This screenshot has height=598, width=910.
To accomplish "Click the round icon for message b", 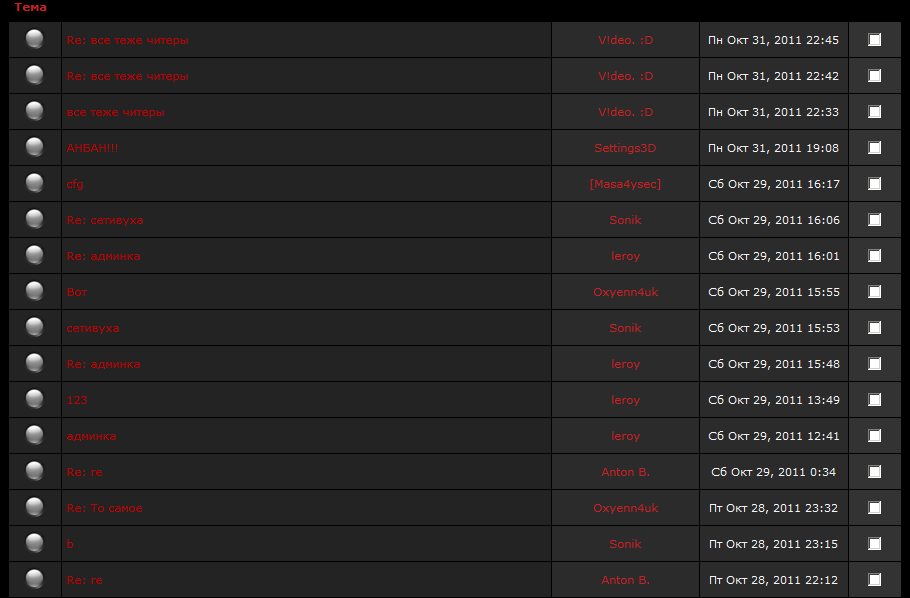I will (x=35, y=543).
